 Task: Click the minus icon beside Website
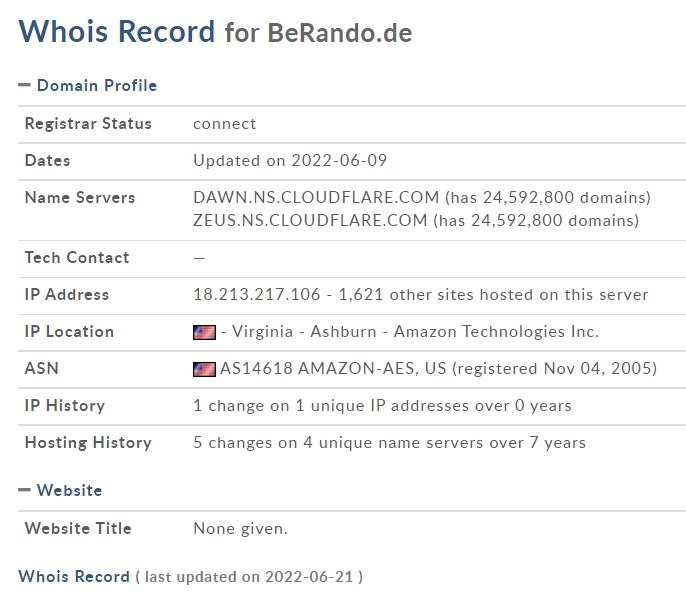tap(24, 490)
